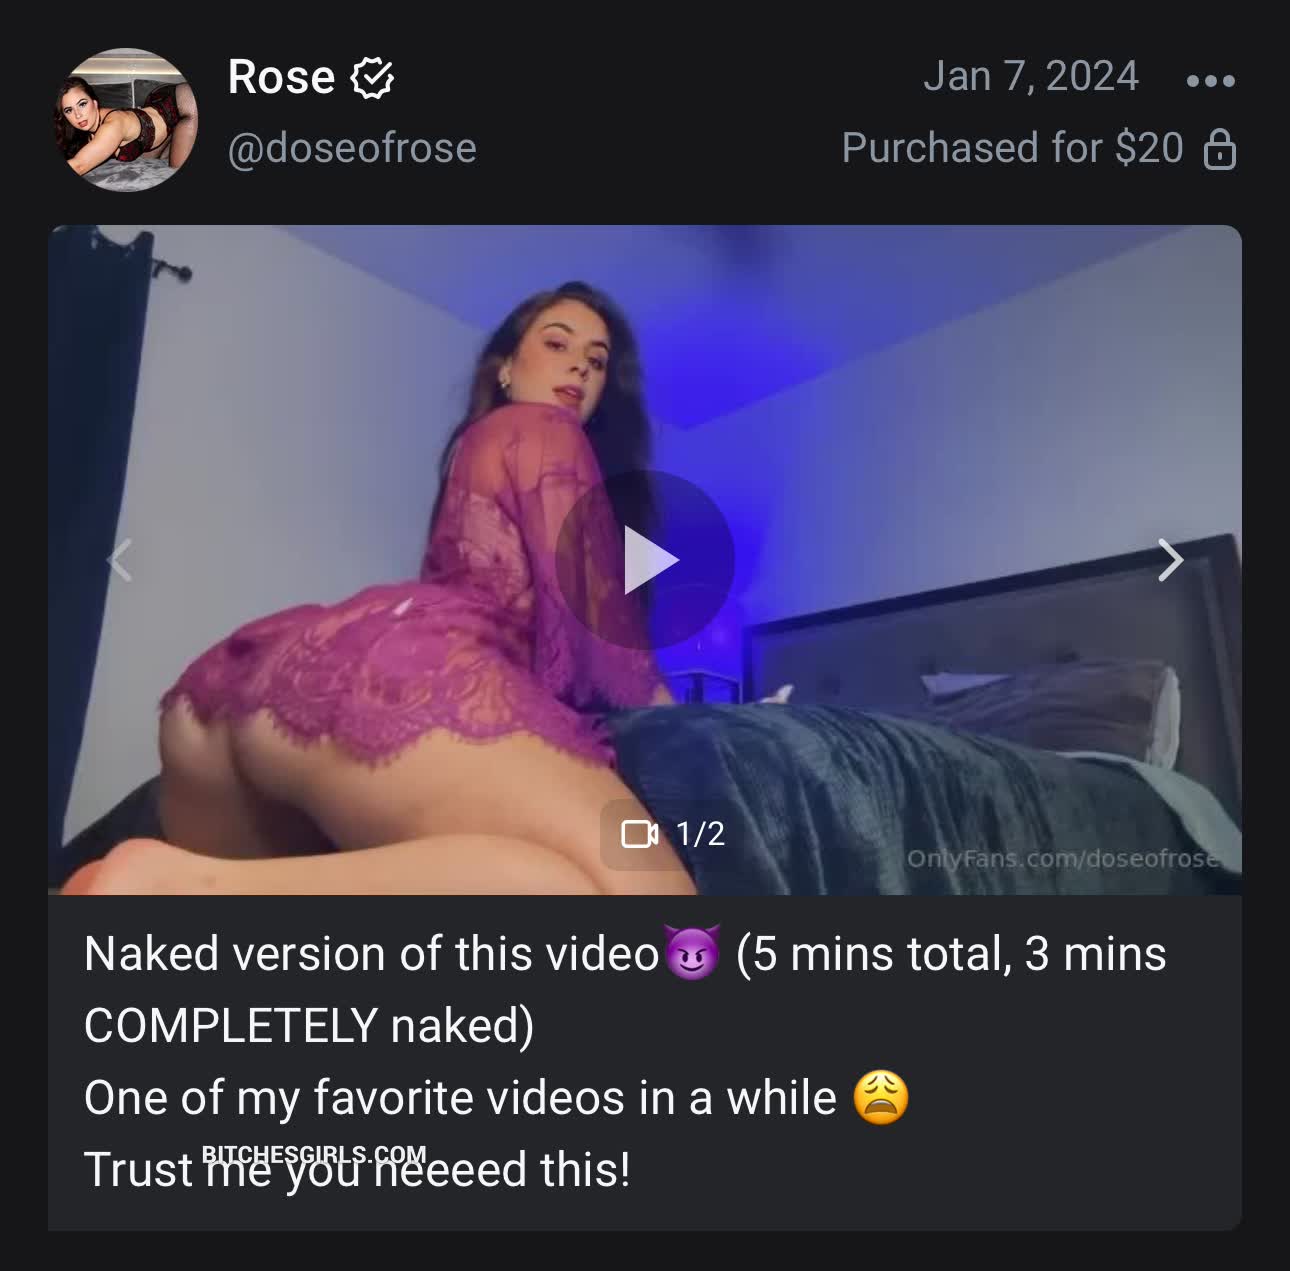
Task: Click the Purchased for $20 label
Action: [1012, 148]
